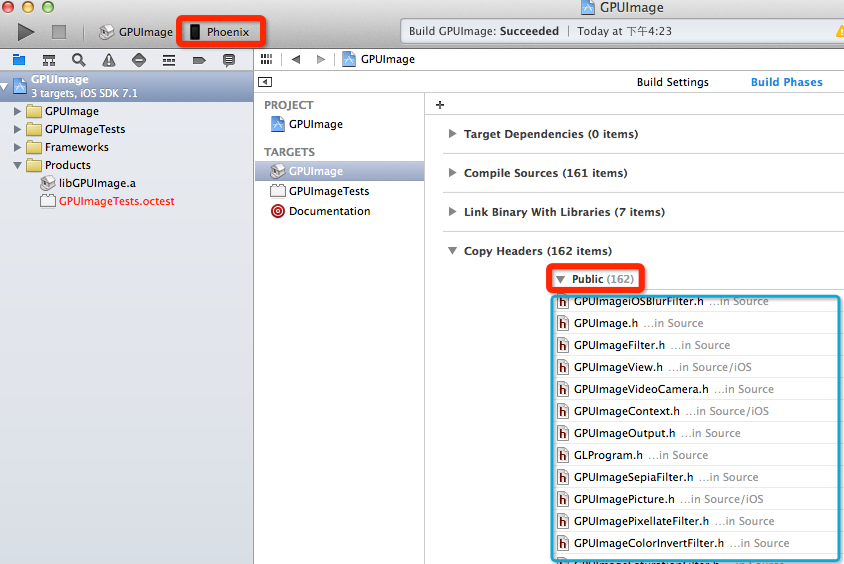
Task: Select the Documentation target
Action: pyautogui.click(x=329, y=211)
